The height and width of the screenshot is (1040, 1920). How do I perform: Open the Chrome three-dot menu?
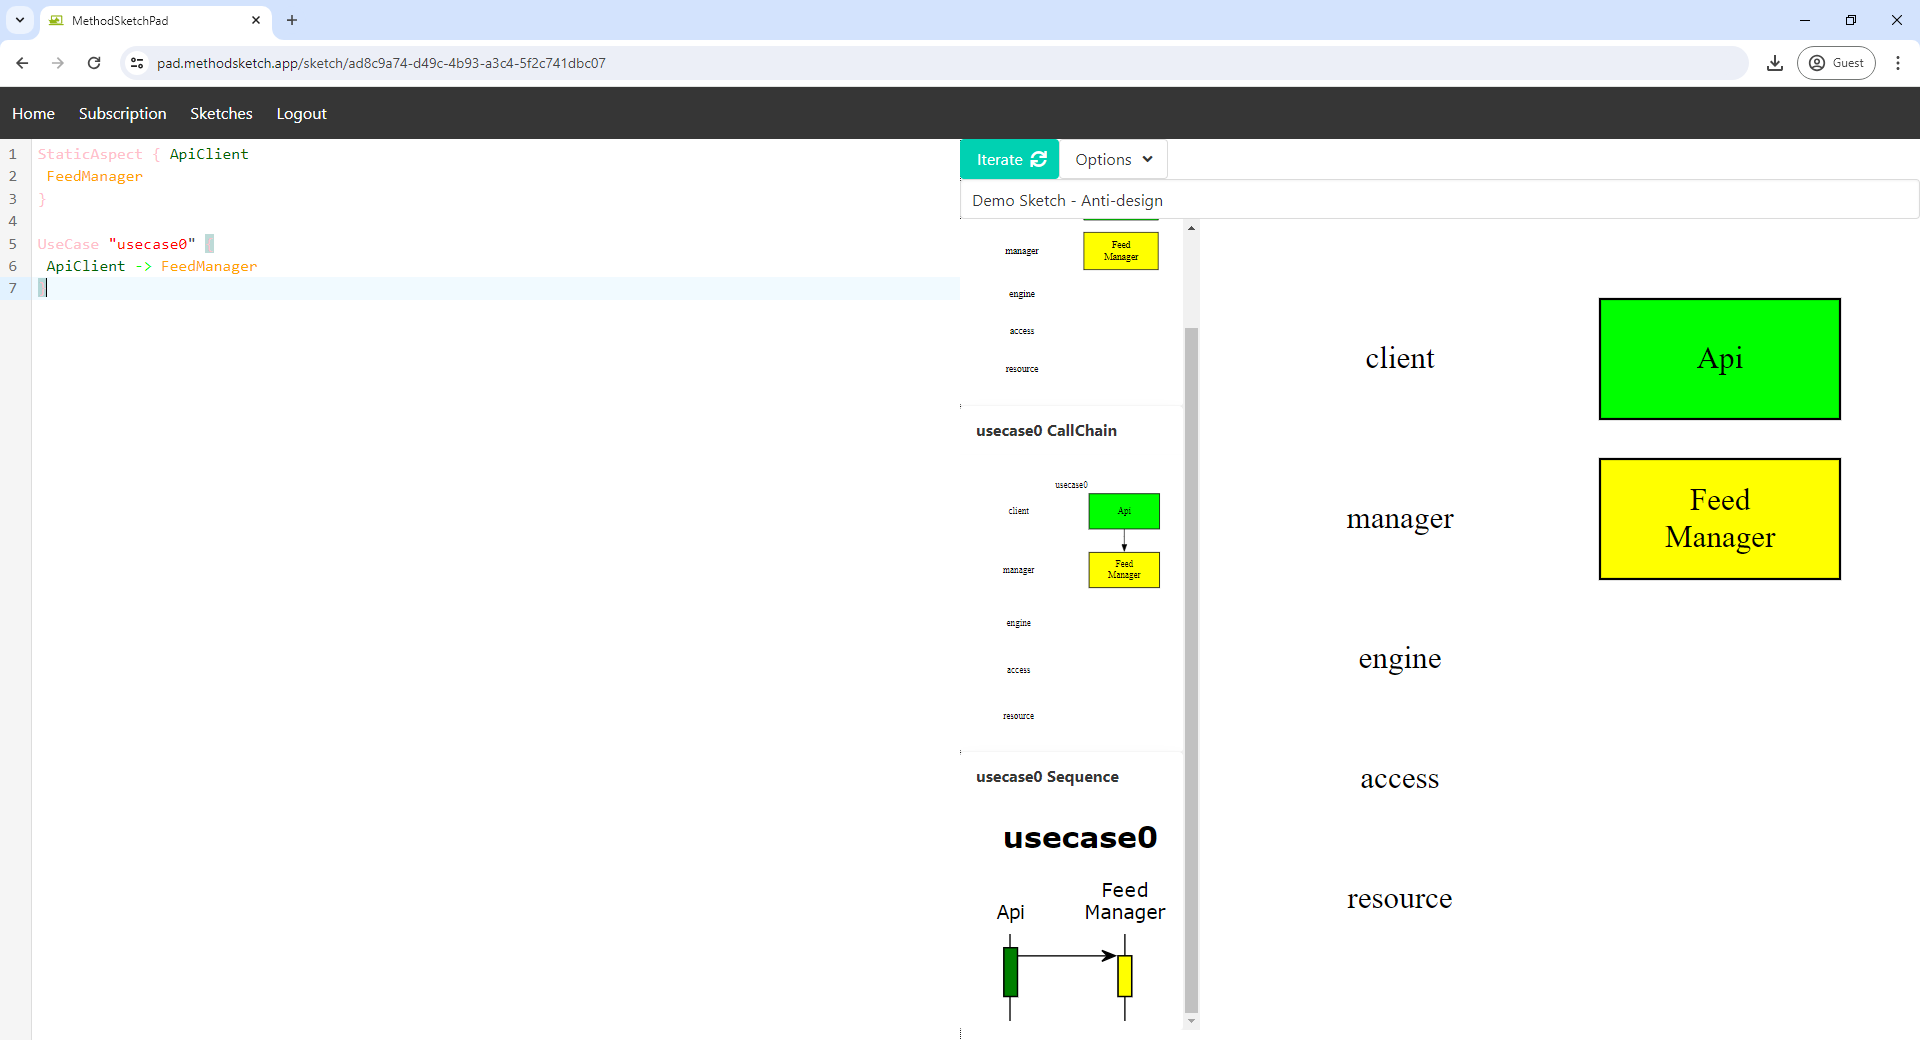click(x=1897, y=63)
